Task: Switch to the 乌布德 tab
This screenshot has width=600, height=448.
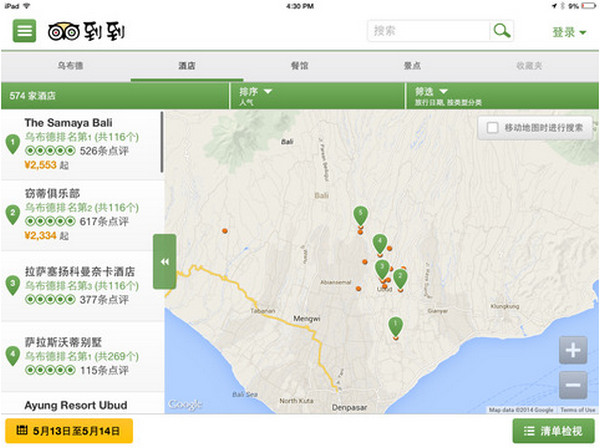Action: click(70, 65)
